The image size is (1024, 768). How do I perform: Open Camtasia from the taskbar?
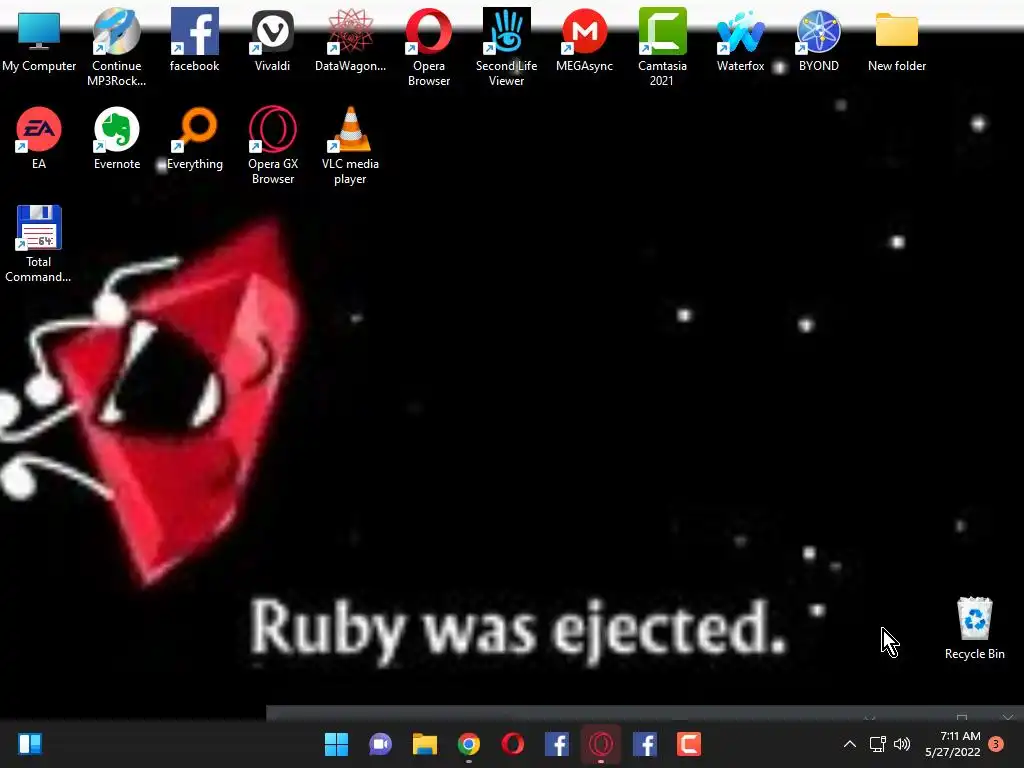point(688,744)
